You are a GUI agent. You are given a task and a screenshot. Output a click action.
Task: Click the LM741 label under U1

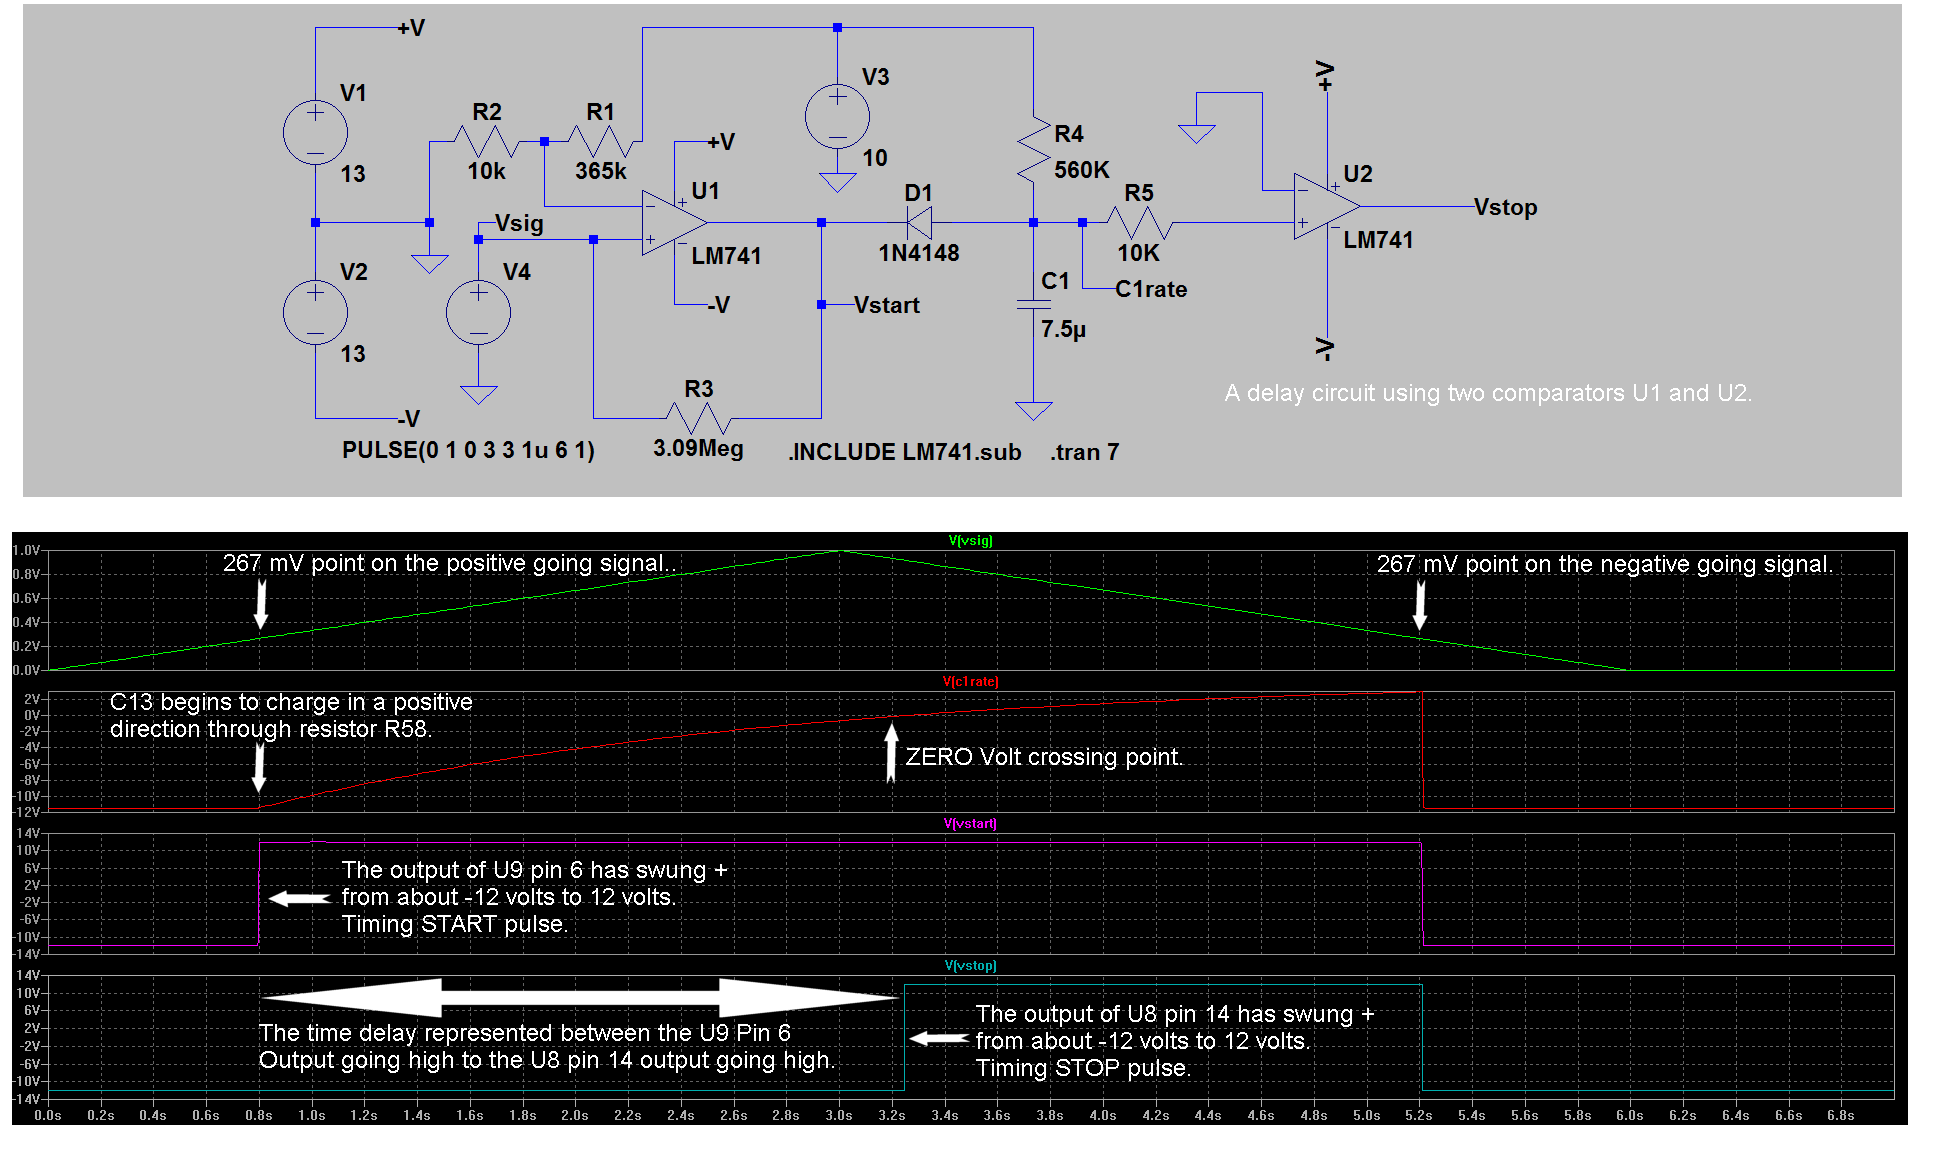pos(726,256)
